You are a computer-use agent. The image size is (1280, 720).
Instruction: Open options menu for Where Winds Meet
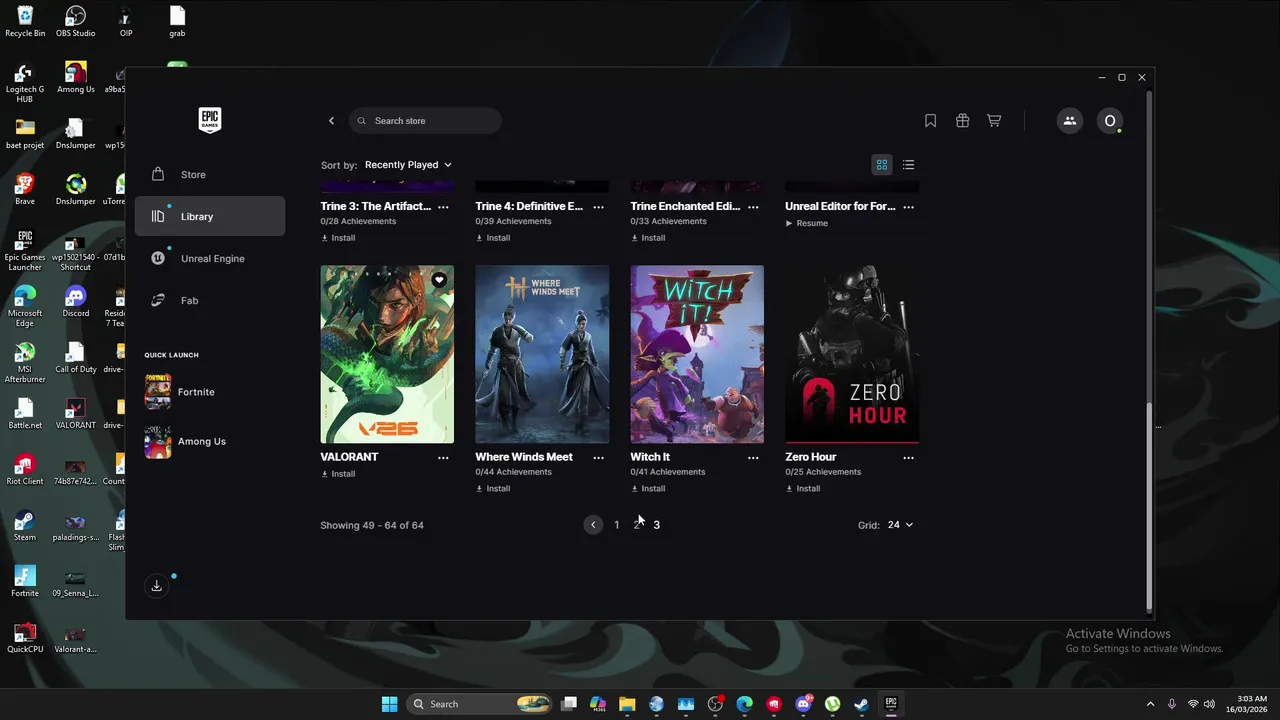pos(598,458)
